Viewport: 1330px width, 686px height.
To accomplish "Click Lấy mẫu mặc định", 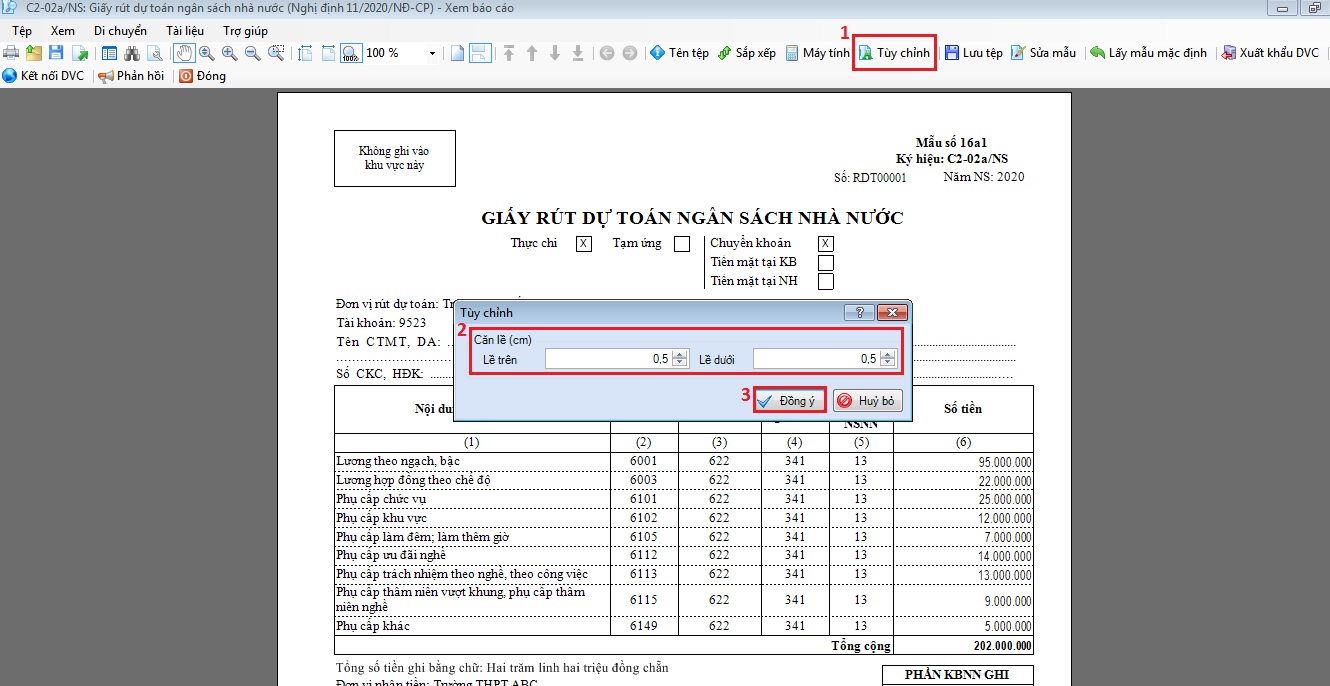I will coord(1148,53).
